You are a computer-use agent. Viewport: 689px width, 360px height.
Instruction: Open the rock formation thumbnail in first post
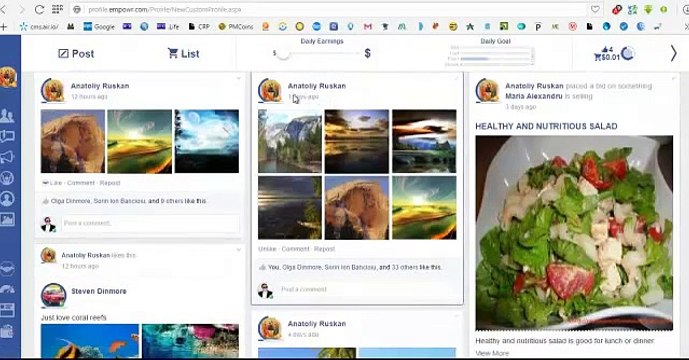click(x=73, y=141)
